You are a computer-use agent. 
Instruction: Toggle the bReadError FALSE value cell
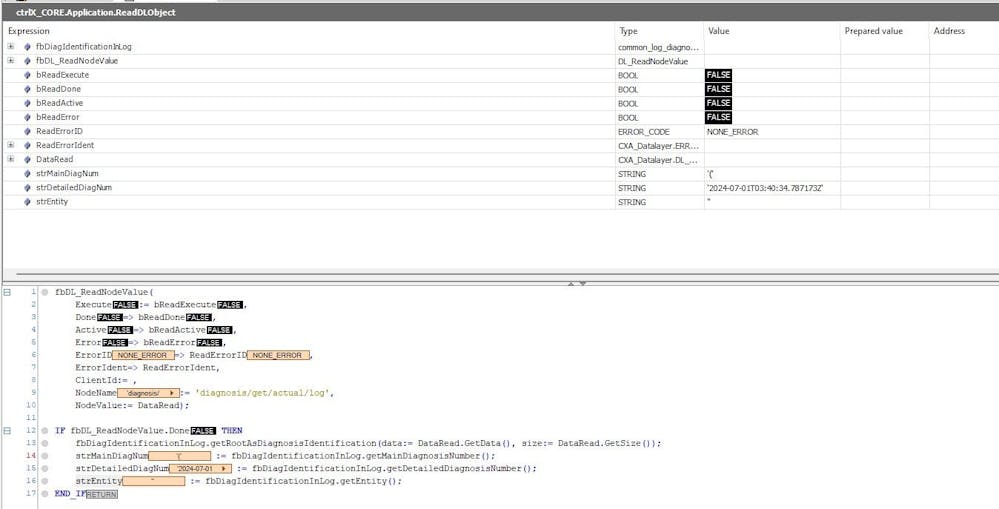point(718,117)
